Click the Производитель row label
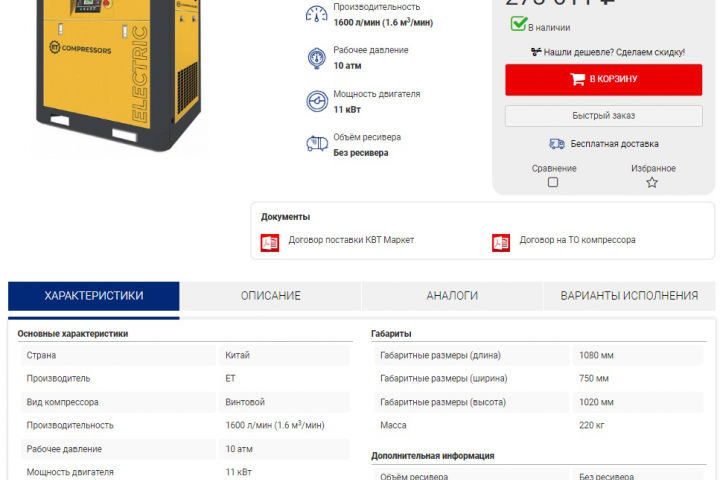This screenshot has width=720, height=480. tap(58, 378)
